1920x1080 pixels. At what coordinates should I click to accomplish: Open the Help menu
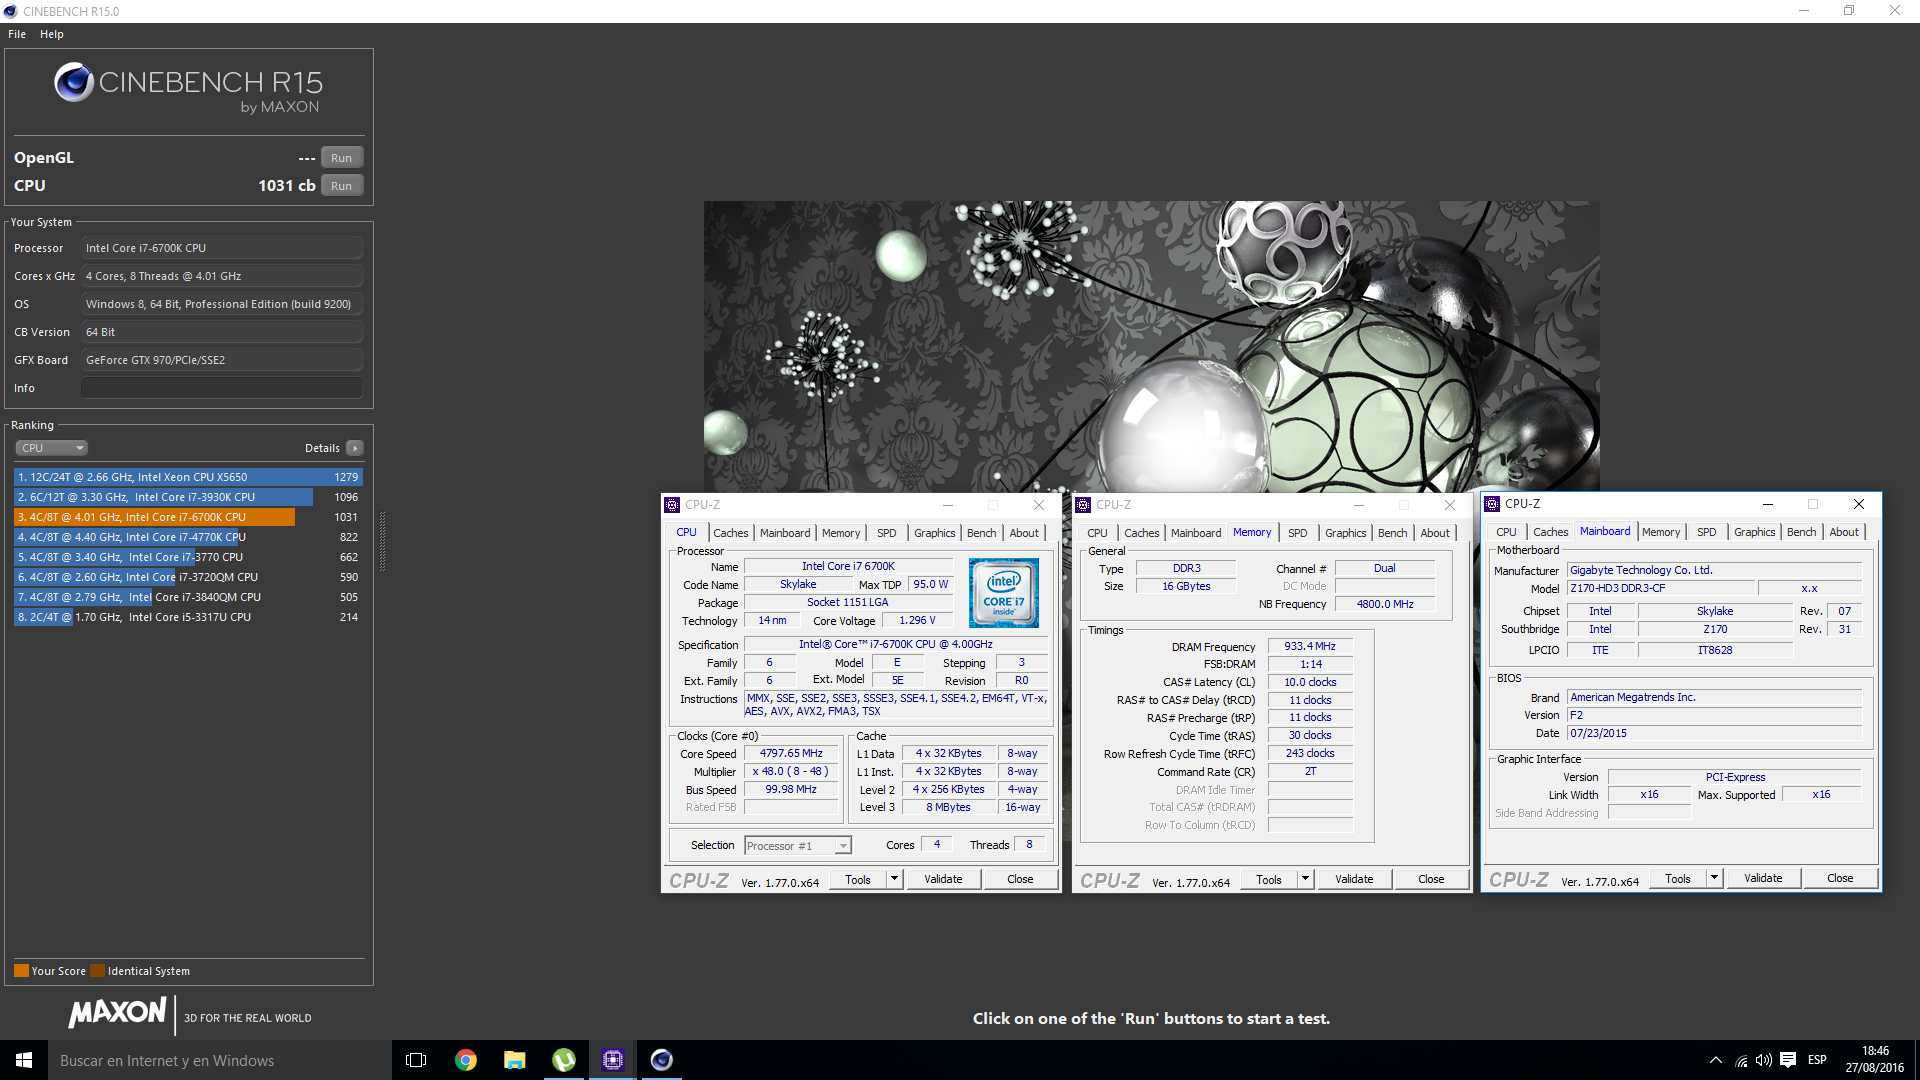click(52, 34)
